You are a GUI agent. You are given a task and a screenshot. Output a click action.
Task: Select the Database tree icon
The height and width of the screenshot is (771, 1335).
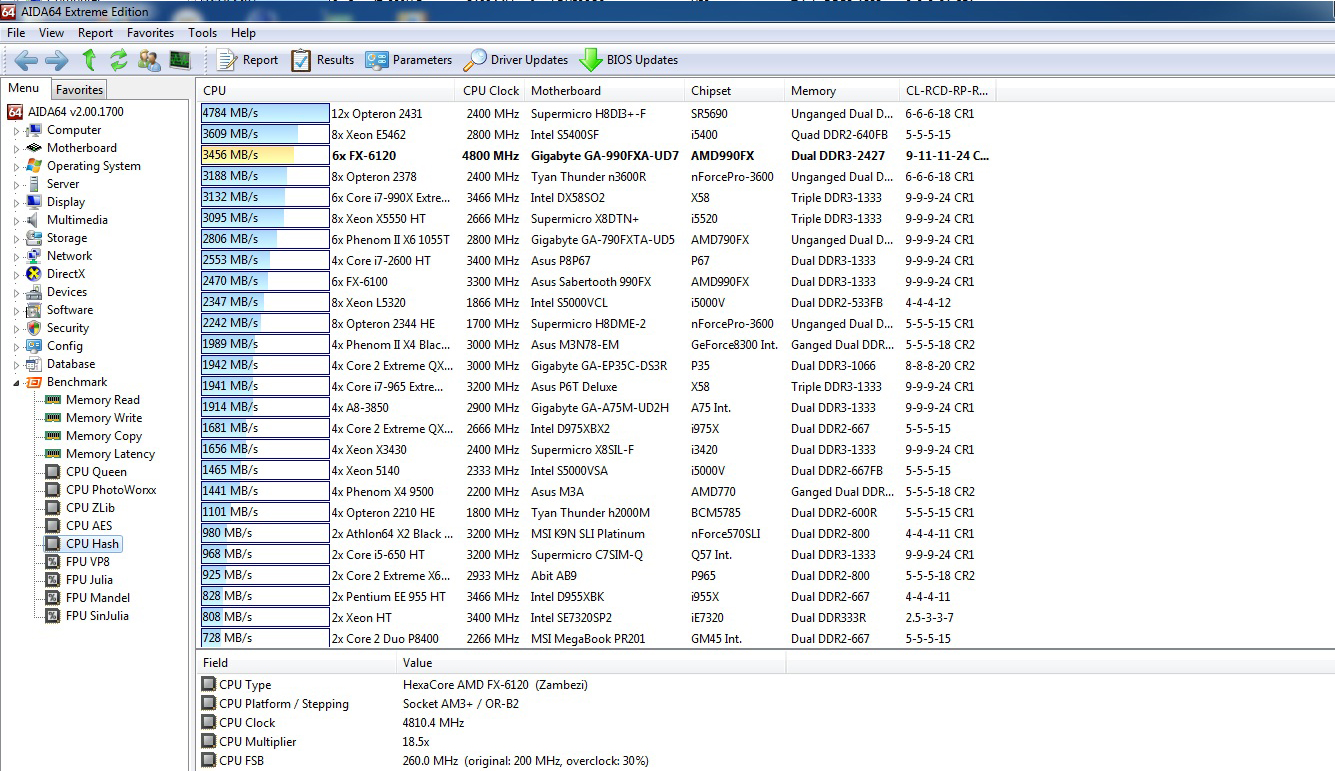(x=34, y=364)
